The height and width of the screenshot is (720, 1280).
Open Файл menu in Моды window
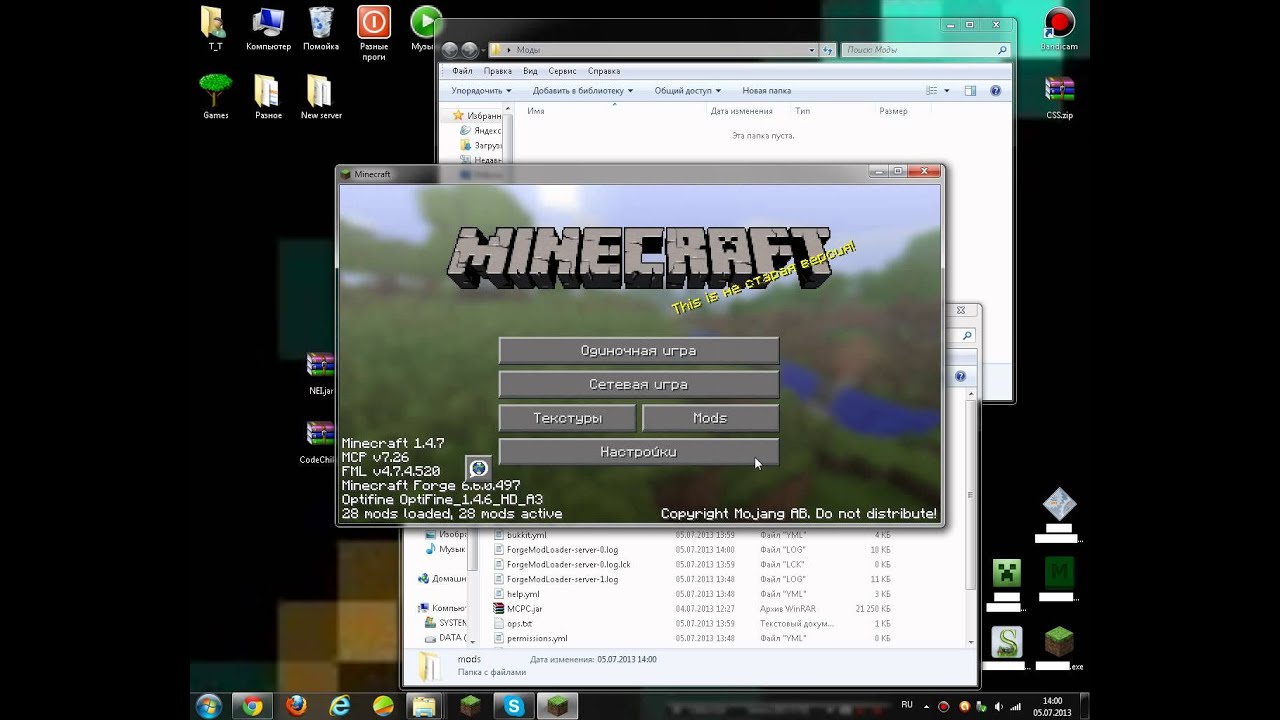coord(462,71)
